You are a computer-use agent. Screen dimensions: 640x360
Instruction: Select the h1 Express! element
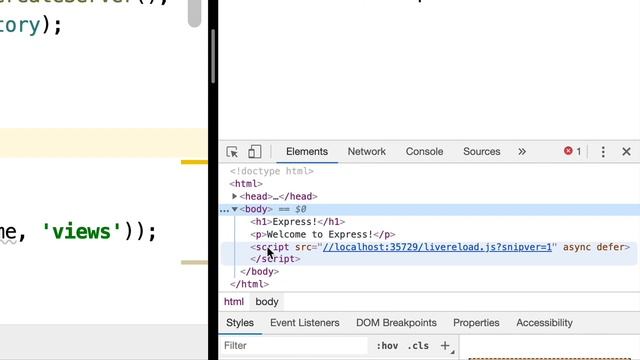tap(298, 222)
